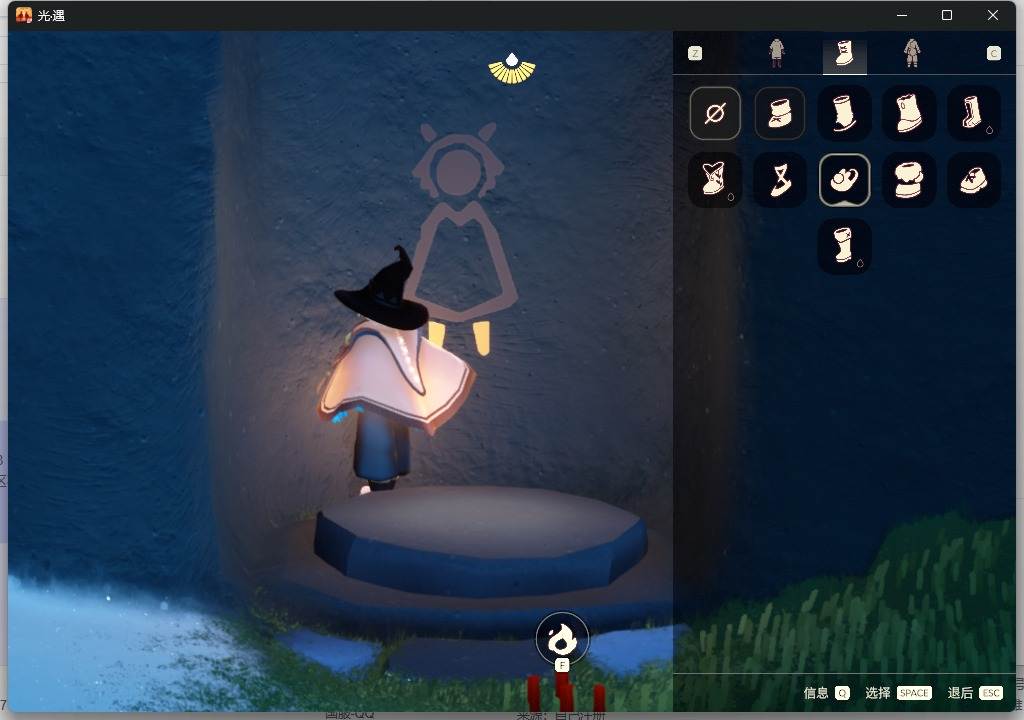Viewport: 1024px width, 720px height.
Task: Close the 光遇 game window
Action: point(993,15)
